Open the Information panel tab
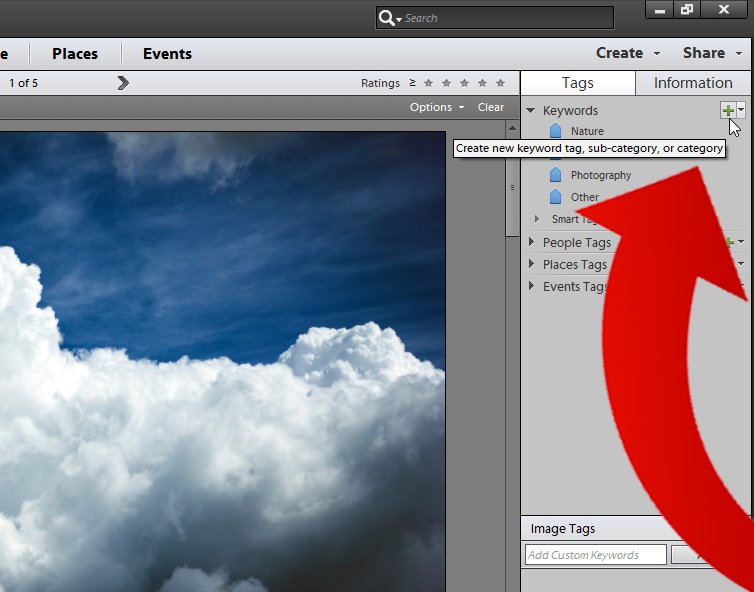The width and height of the screenshot is (754, 592). click(x=693, y=83)
